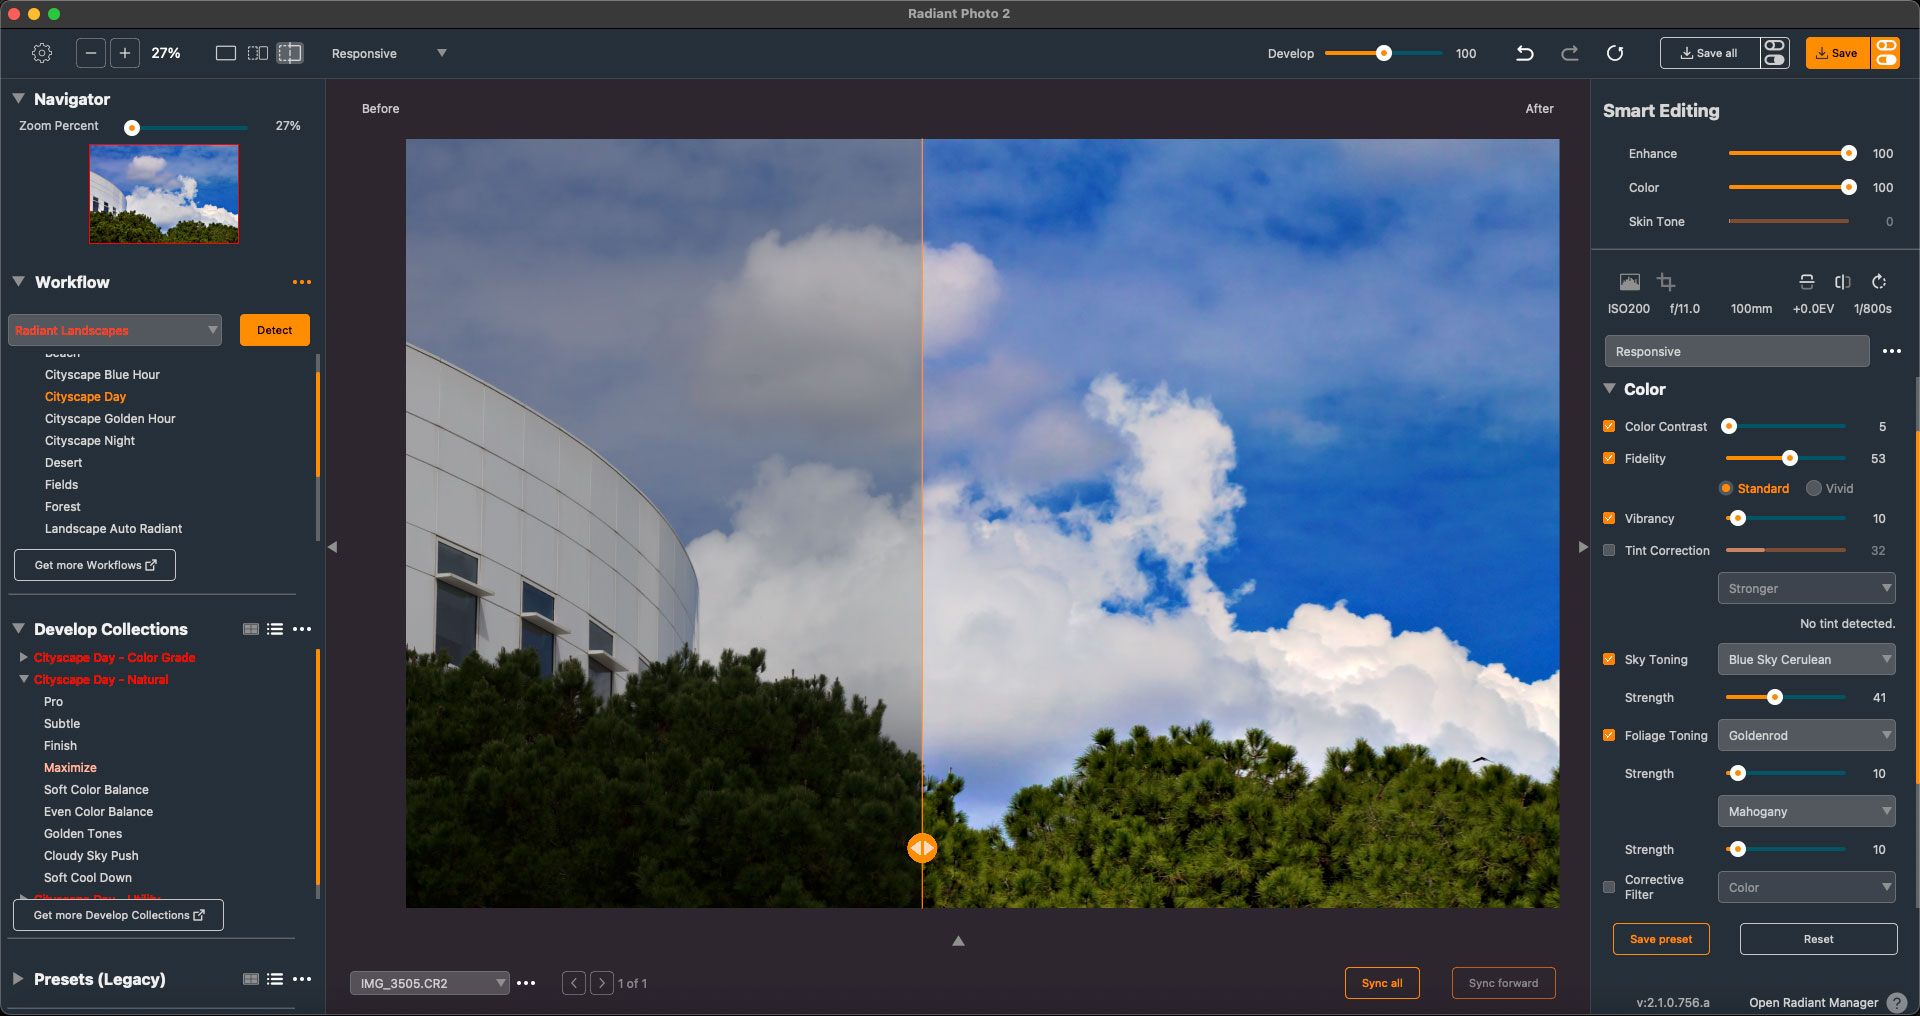The image size is (1920, 1016).
Task: Choose the Golden Tones preset
Action: (83, 834)
